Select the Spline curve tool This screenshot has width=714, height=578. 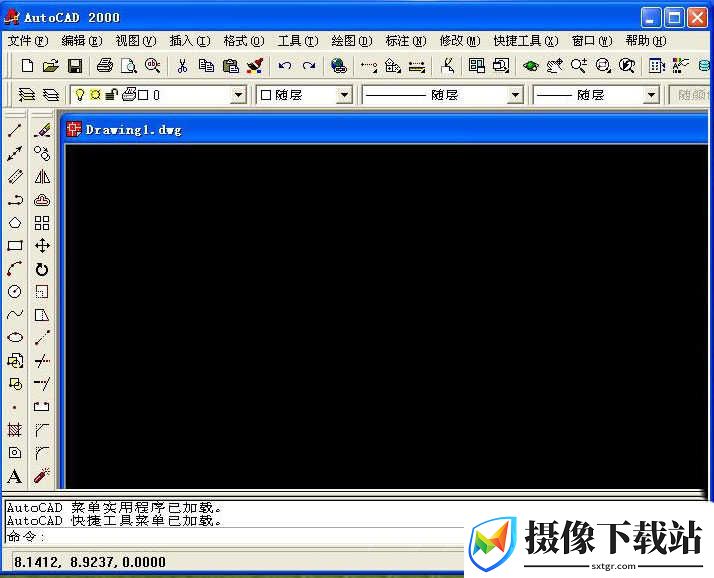pyautogui.click(x=15, y=314)
